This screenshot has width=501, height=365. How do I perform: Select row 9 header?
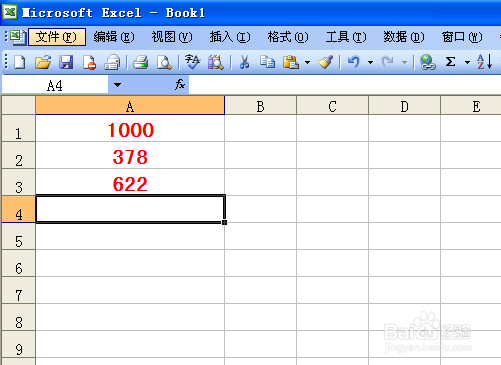(x=18, y=344)
